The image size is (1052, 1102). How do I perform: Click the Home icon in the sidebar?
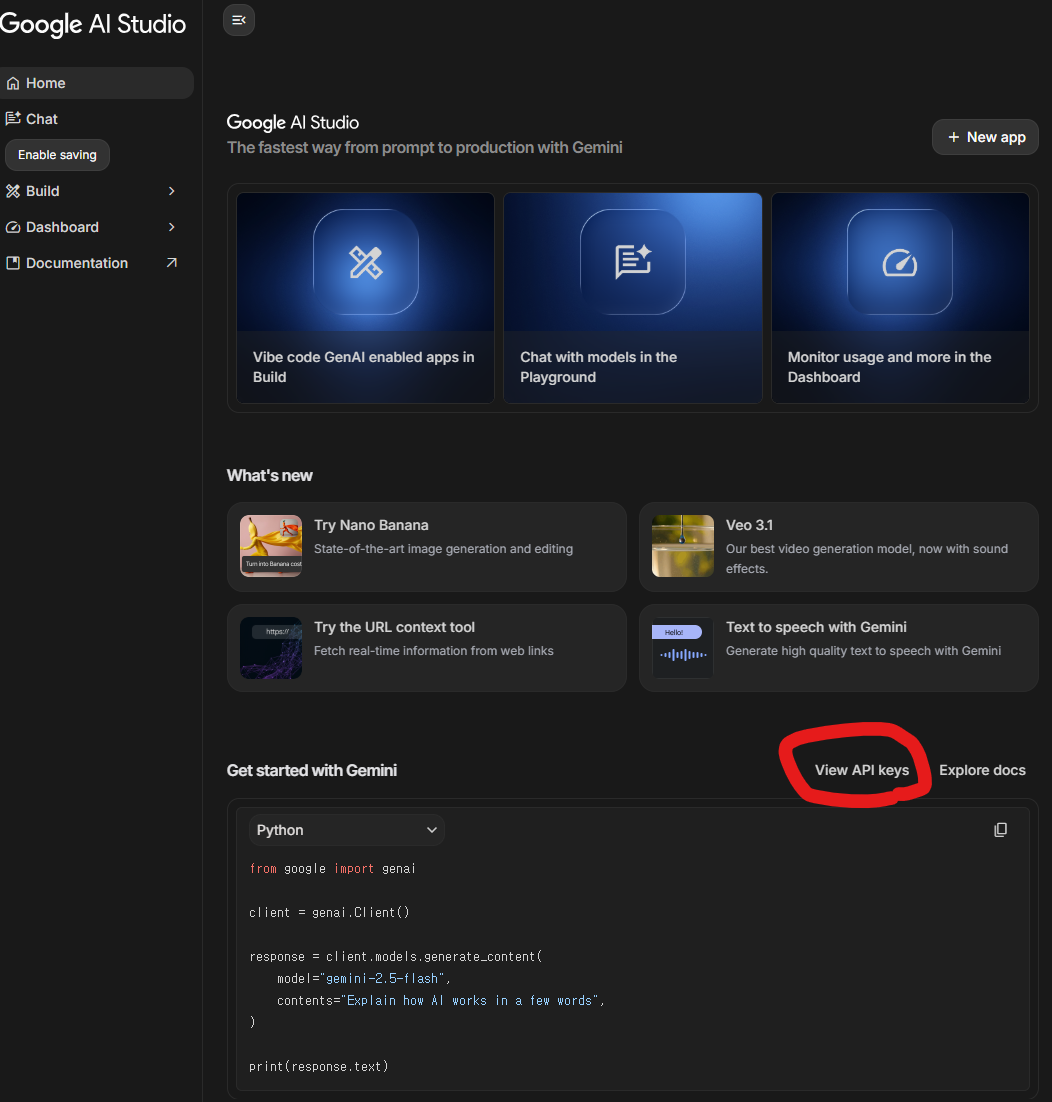click(13, 83)
